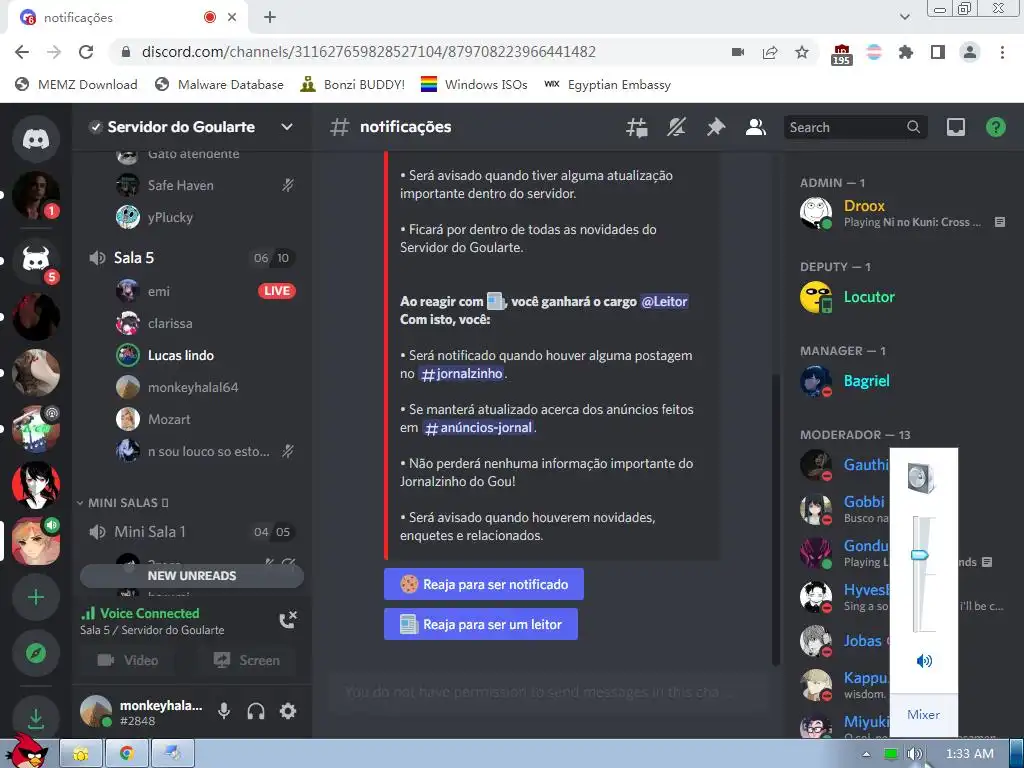The height and width of the screenshot is (768, 1024).
Task: Open Droox admin profile
Action: click(x=903, y=213)
